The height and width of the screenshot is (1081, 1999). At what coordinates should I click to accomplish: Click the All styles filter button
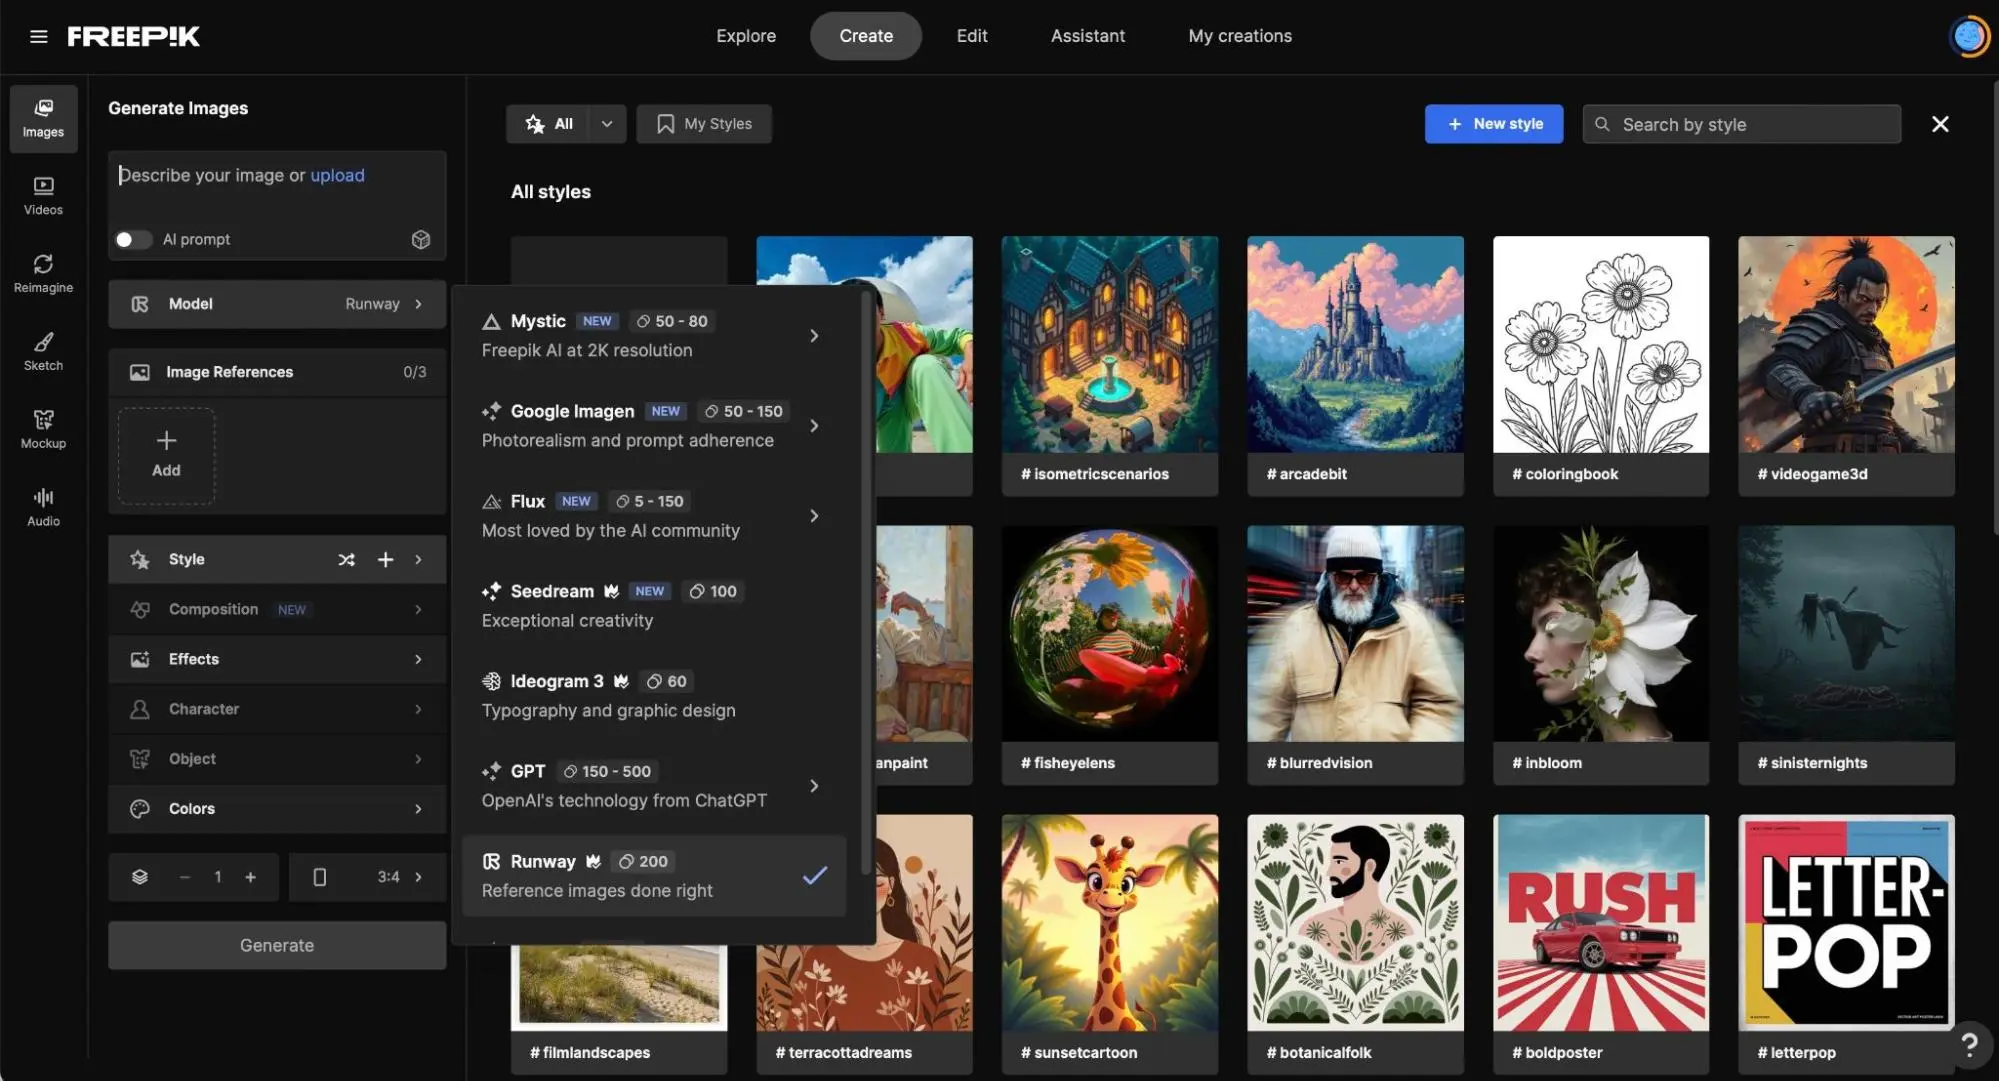tap(549, 124)
